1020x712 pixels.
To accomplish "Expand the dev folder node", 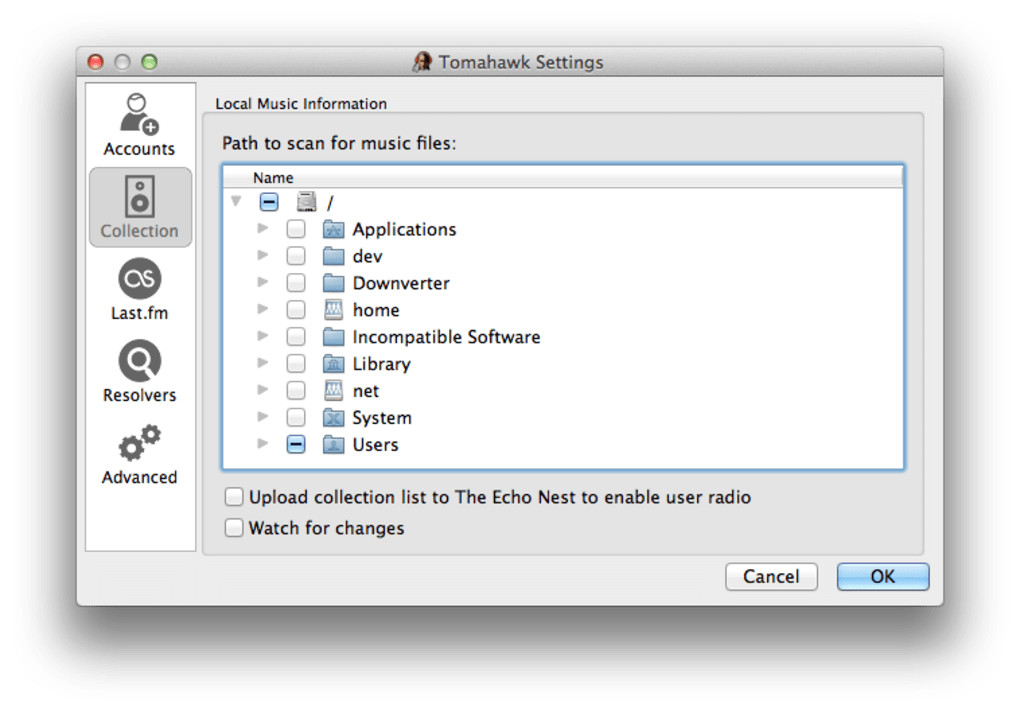I will click(x=263, y=255).
